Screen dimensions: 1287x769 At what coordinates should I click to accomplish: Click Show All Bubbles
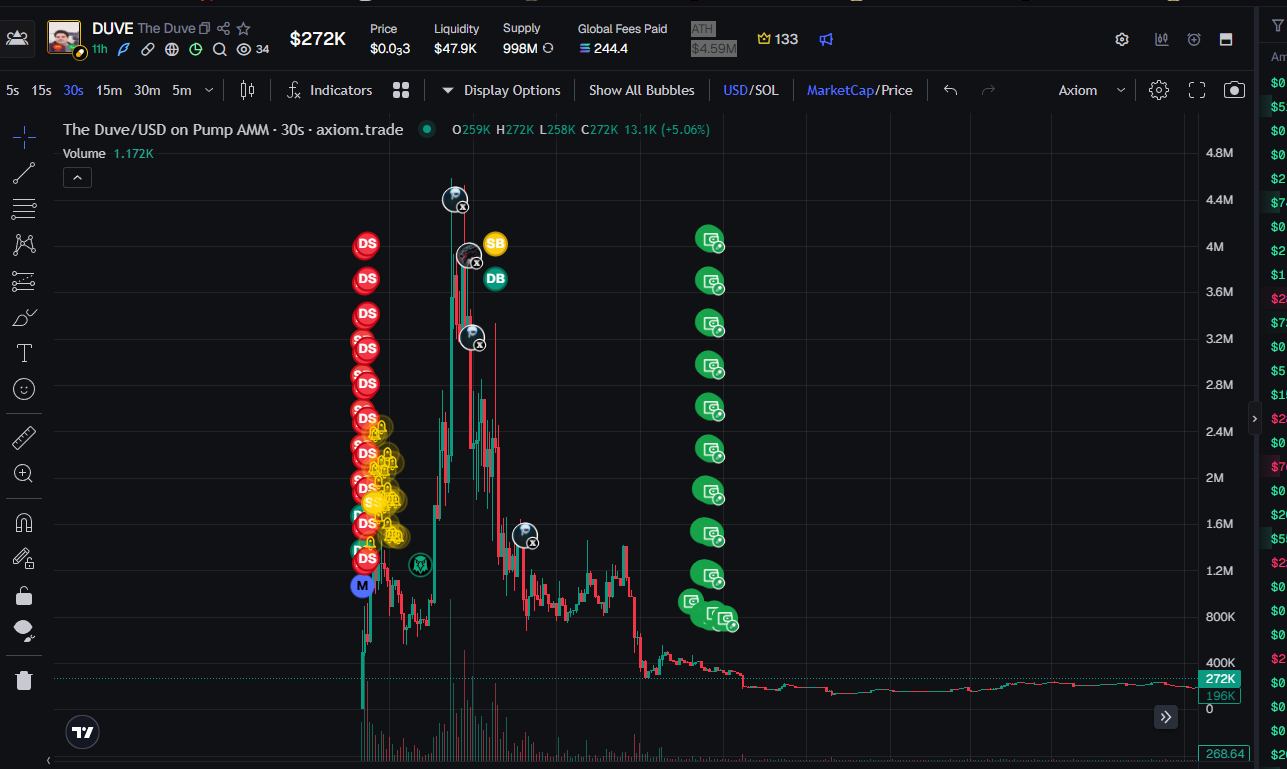pos(641,90)
